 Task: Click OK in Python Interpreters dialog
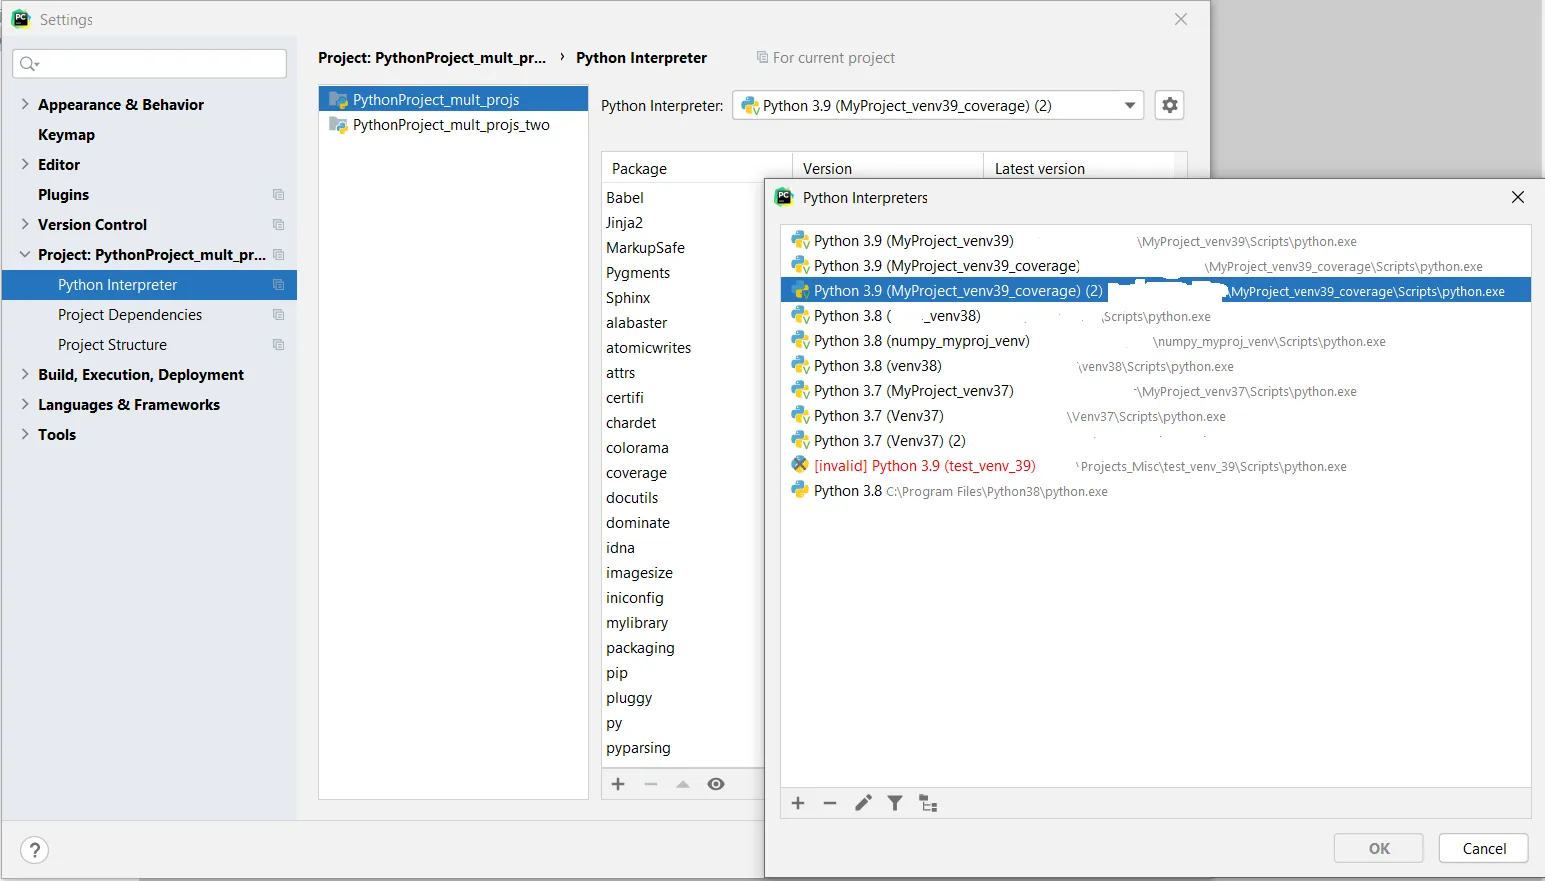tap(1378, 848)
